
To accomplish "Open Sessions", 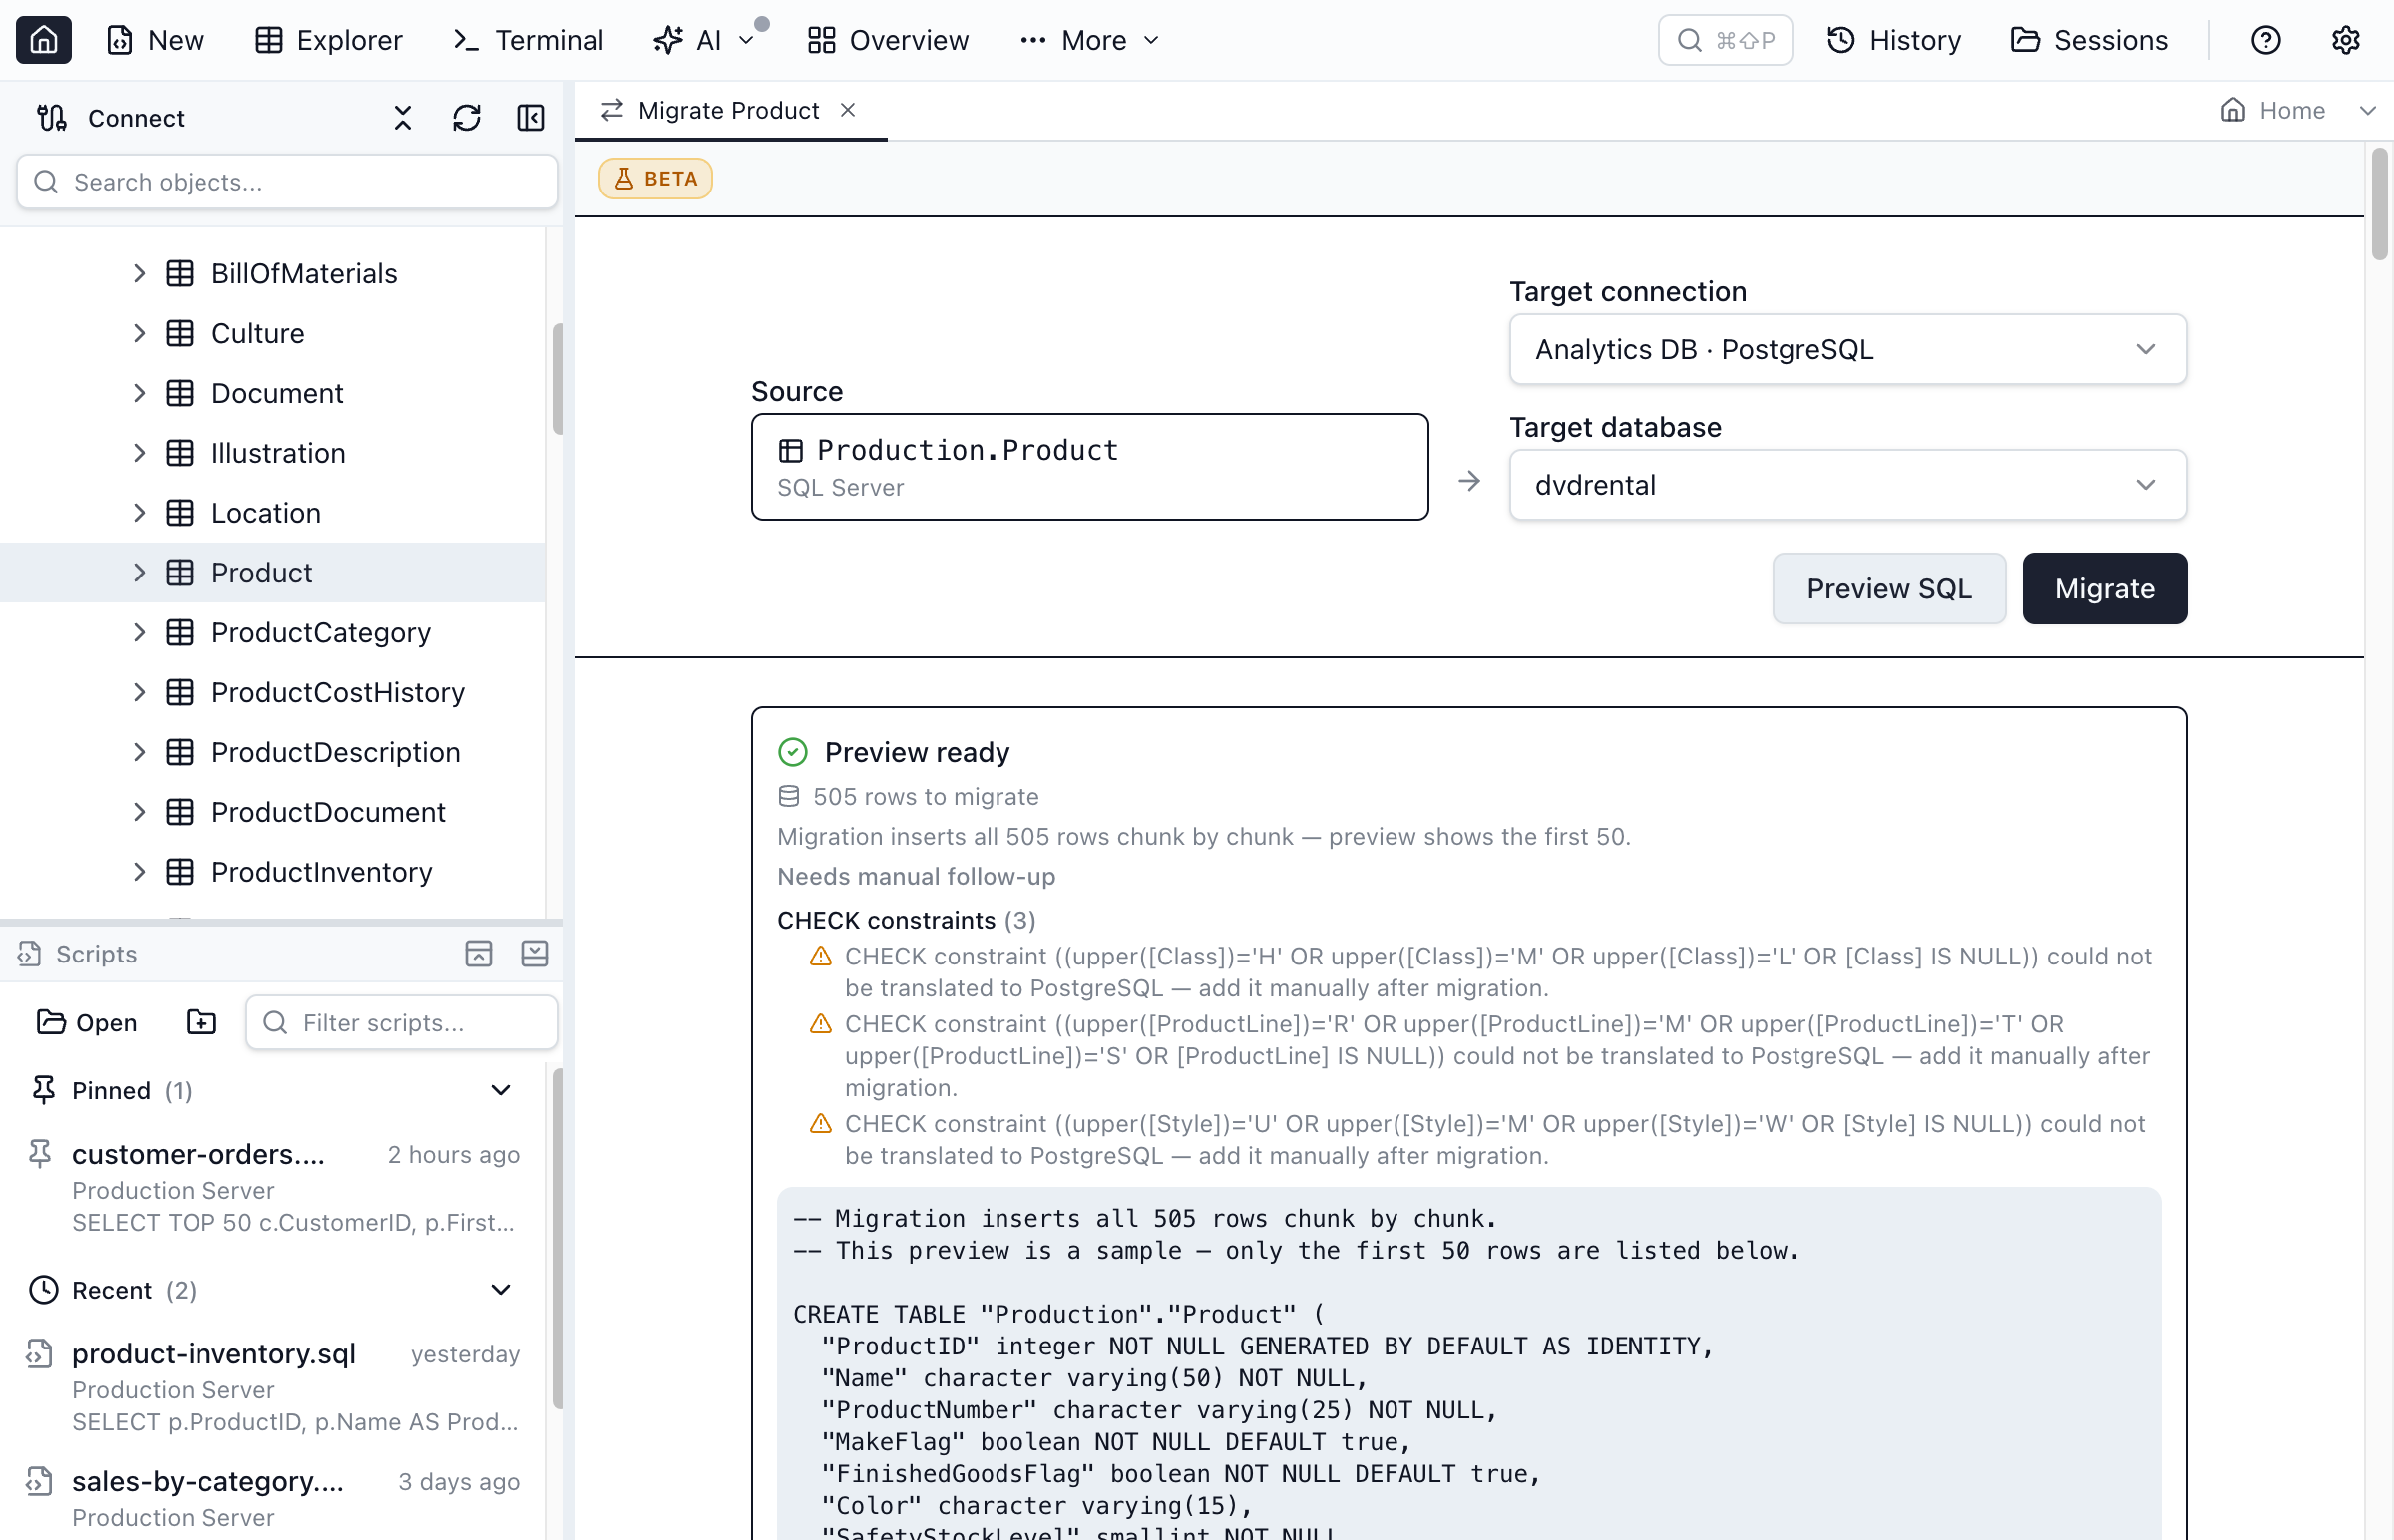I will pos(2088,40).
